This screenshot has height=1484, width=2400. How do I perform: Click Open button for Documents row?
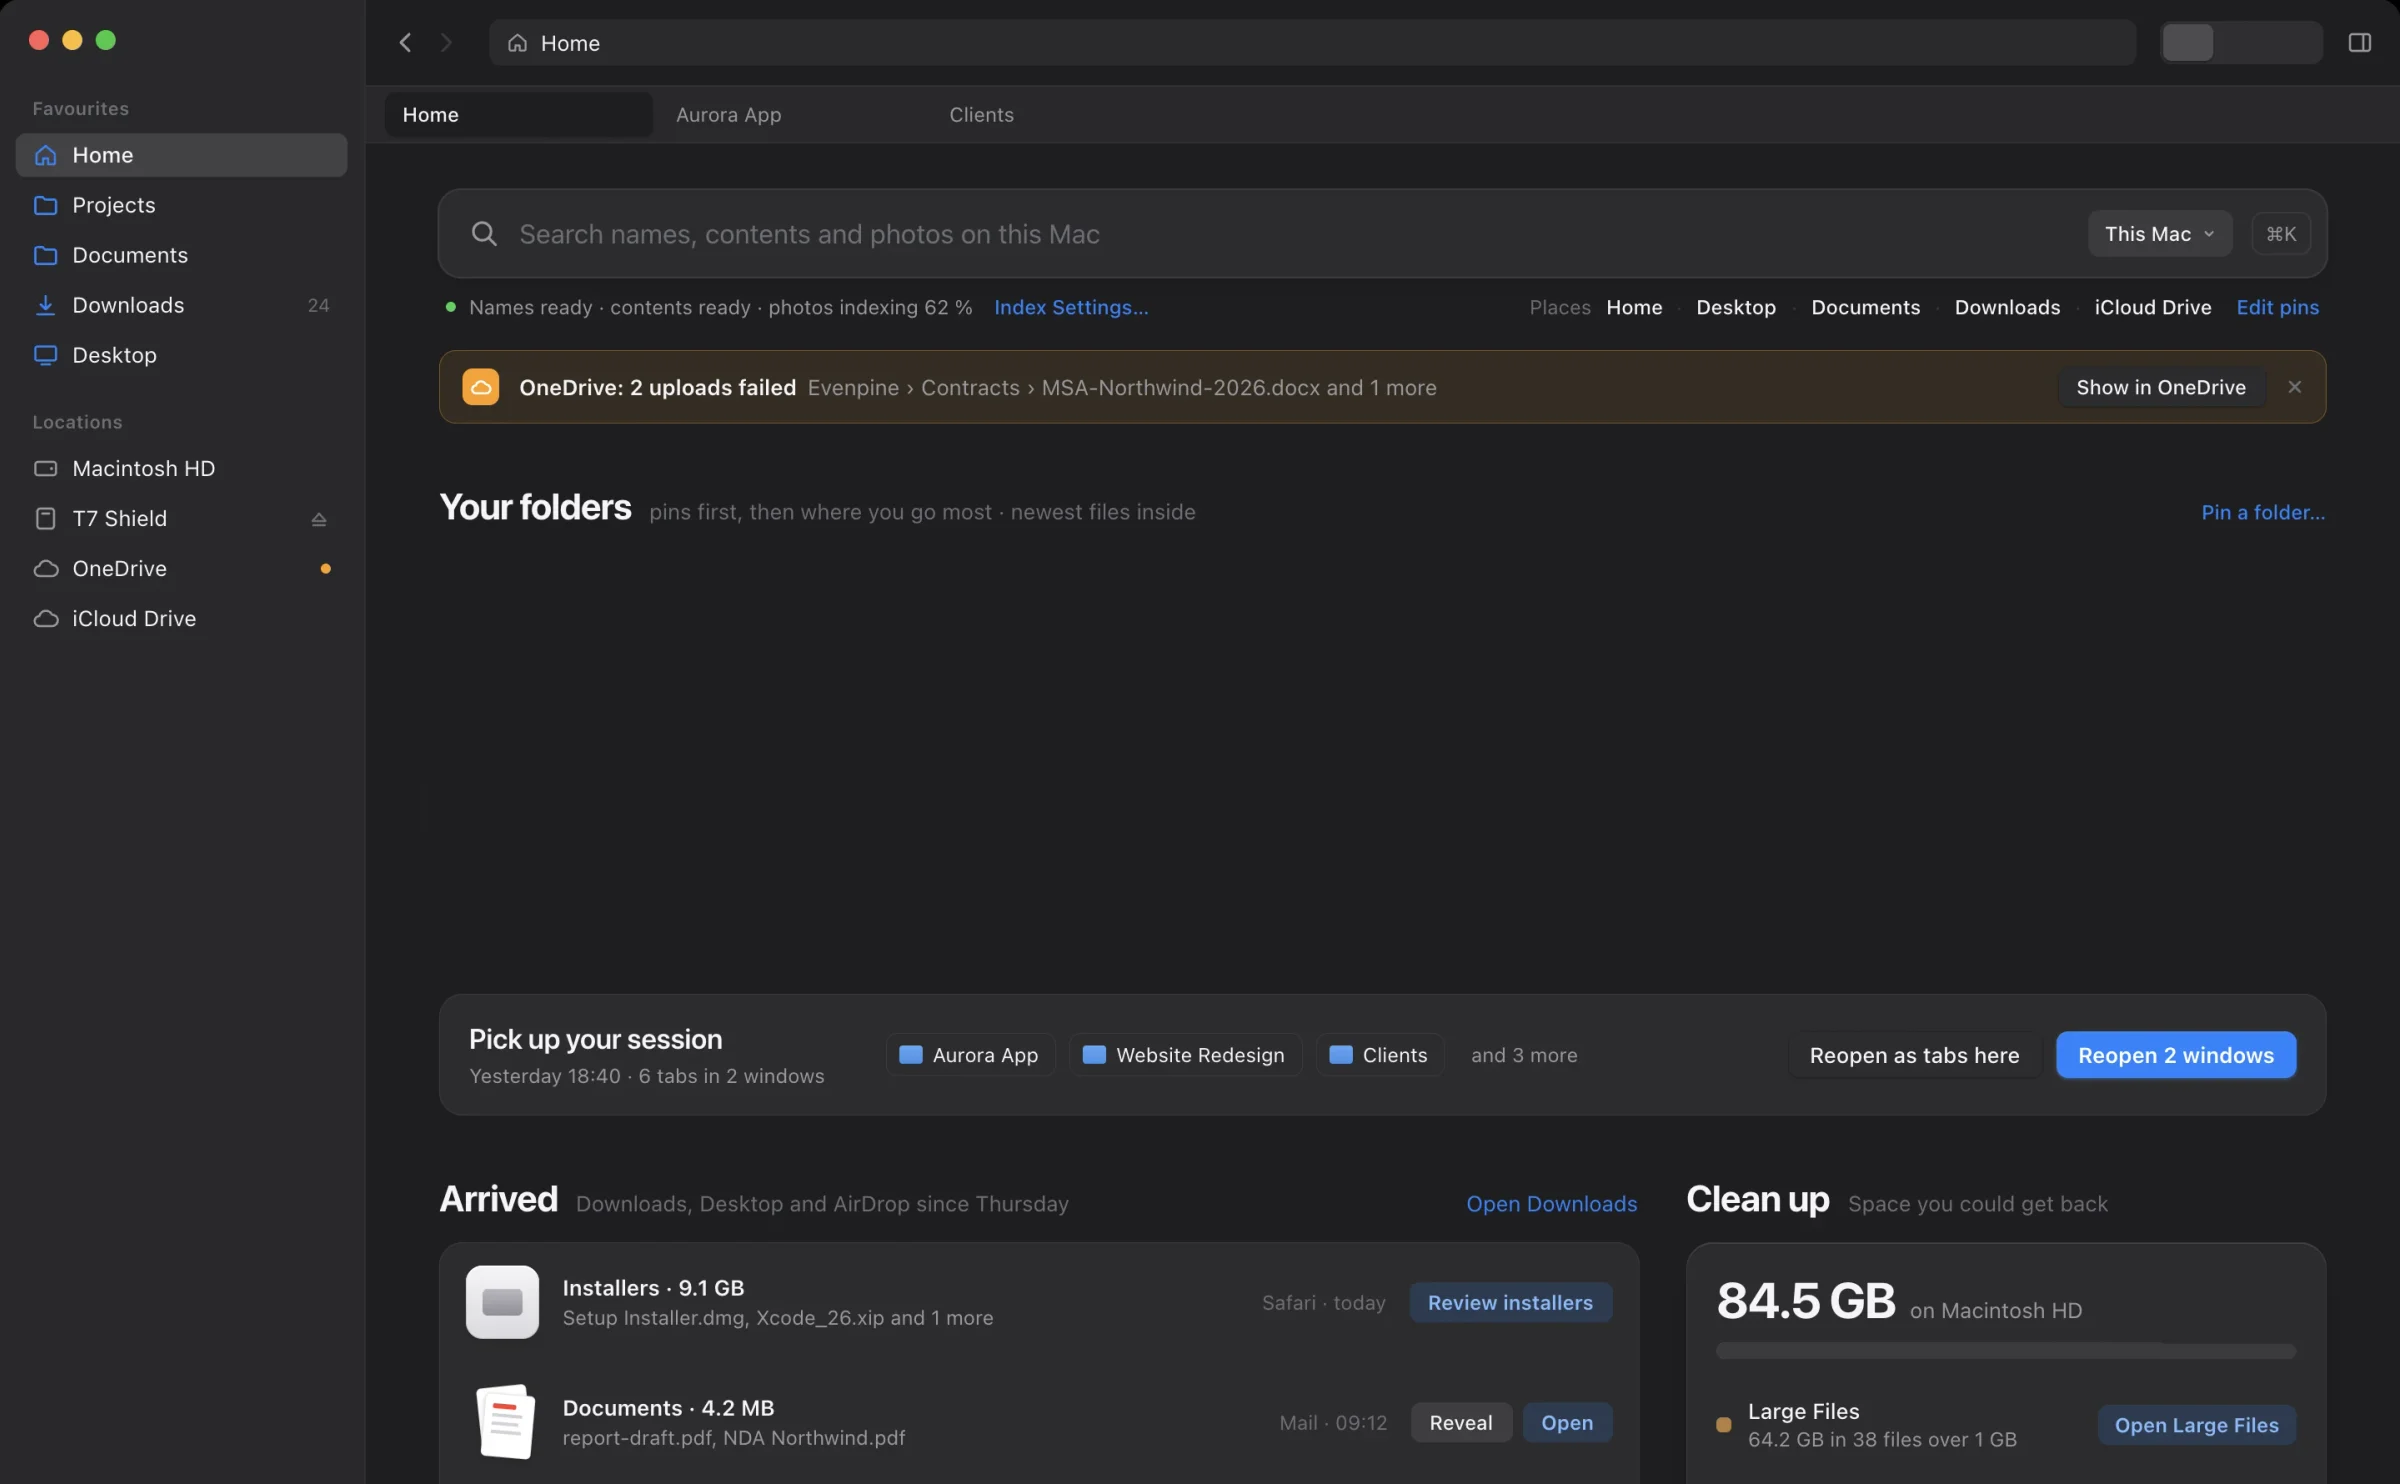[x=1566, y=1422]
